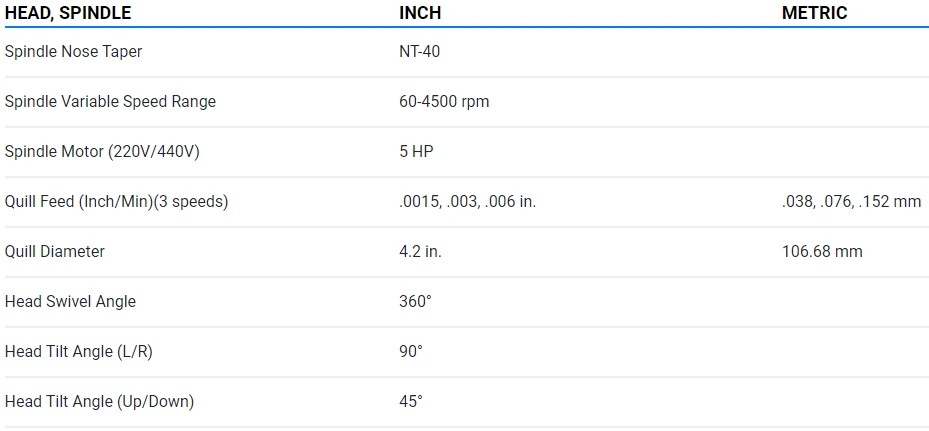Select the Spindle Variable Speed Range label

pyautogui.click(x=110, y=101)
